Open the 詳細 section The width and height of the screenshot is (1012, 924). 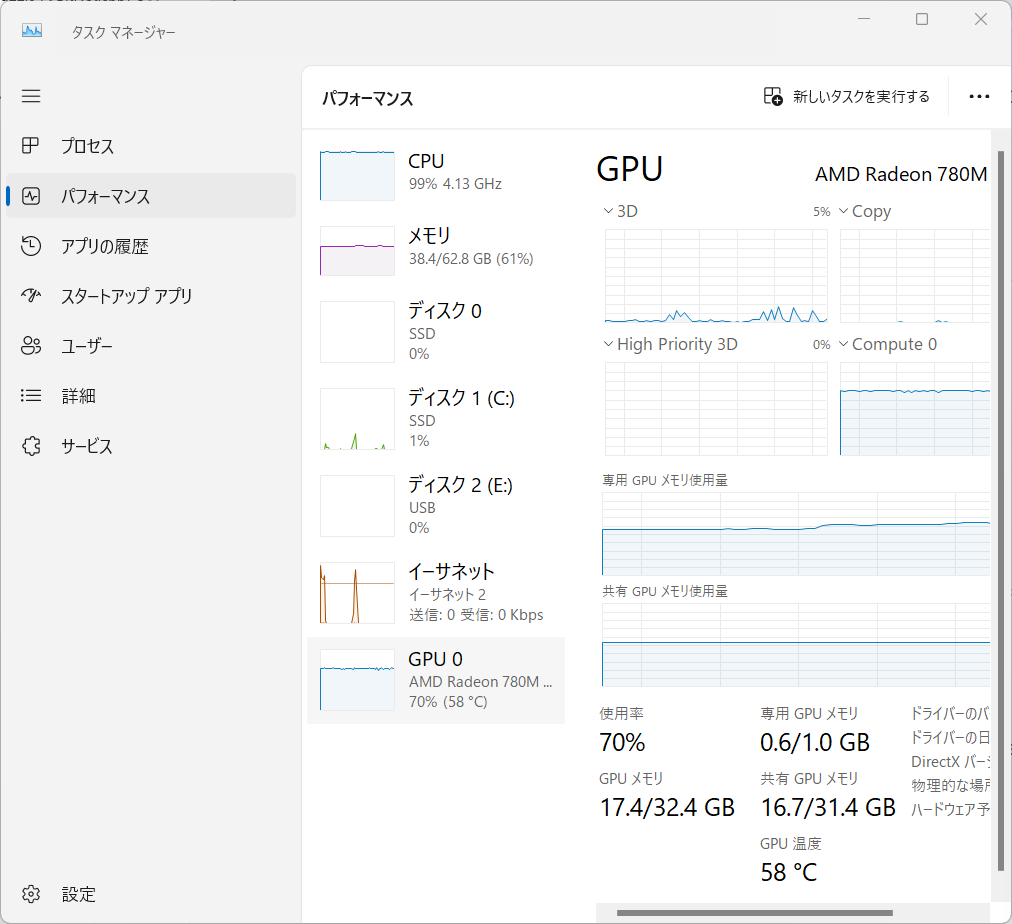tap(30, 395)
